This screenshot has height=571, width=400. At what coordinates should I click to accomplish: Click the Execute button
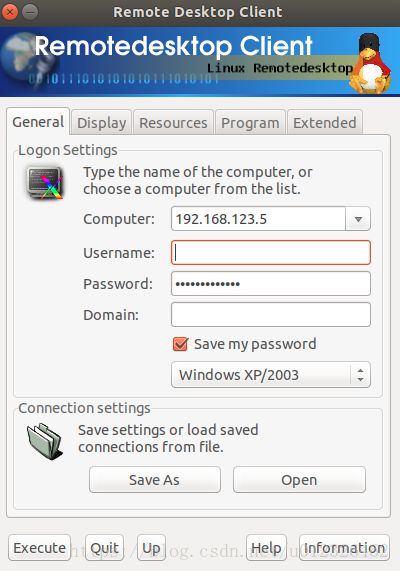(40, 548)
